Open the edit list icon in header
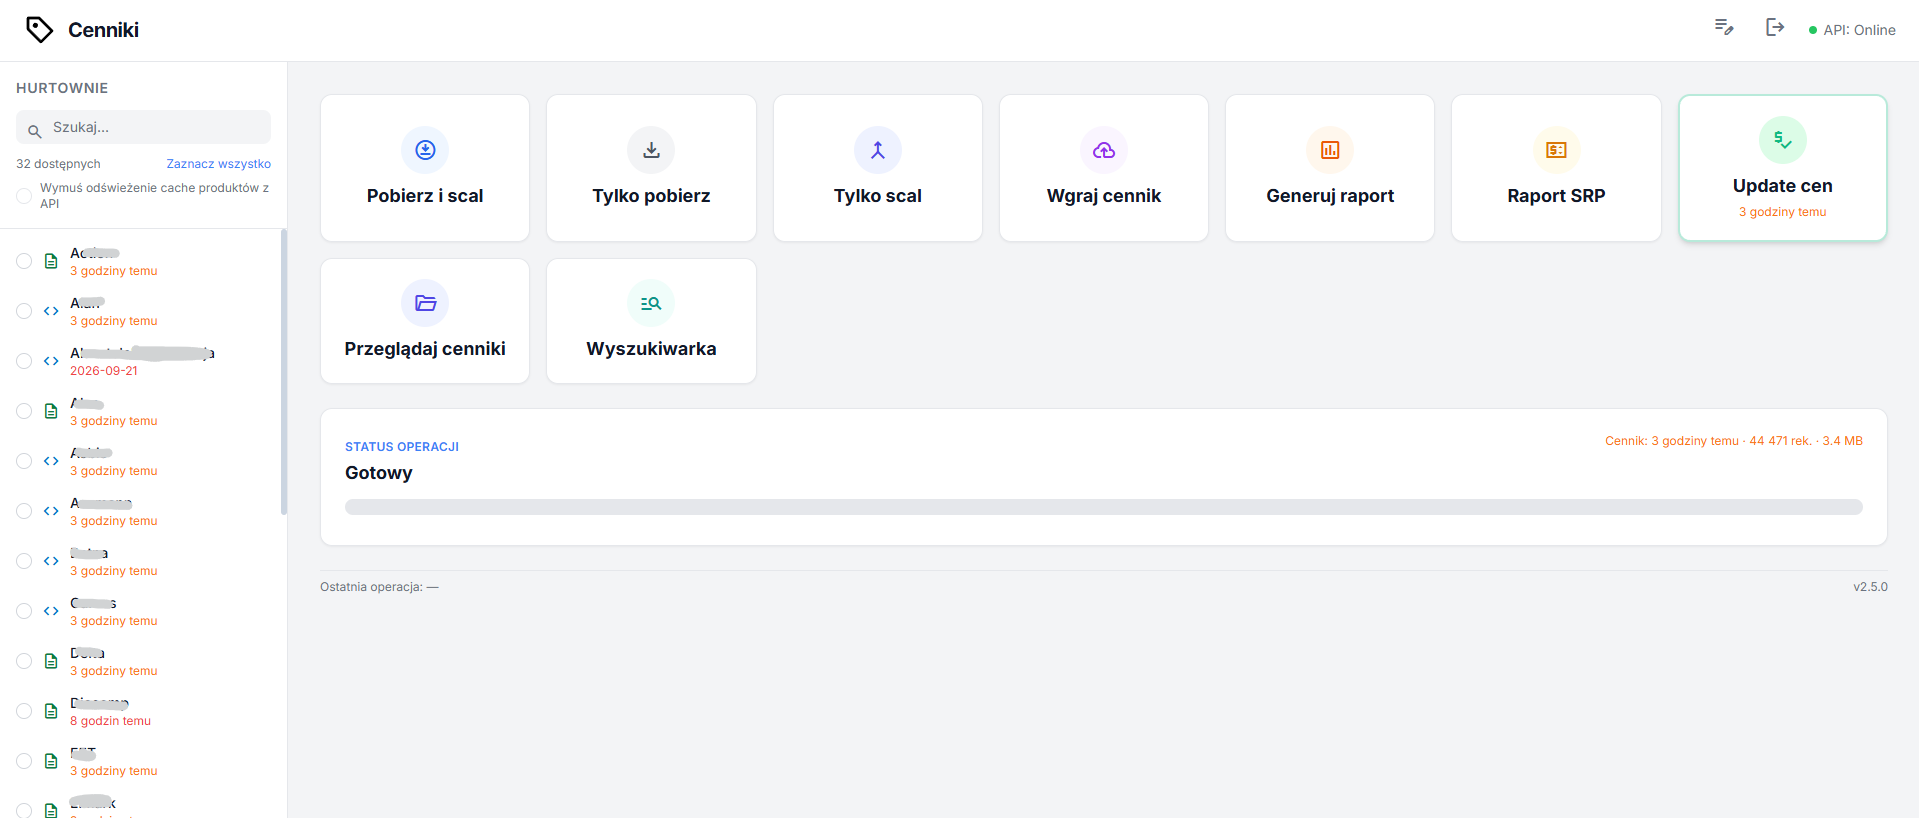The image size is (1919, 818). coord(1724,27)
